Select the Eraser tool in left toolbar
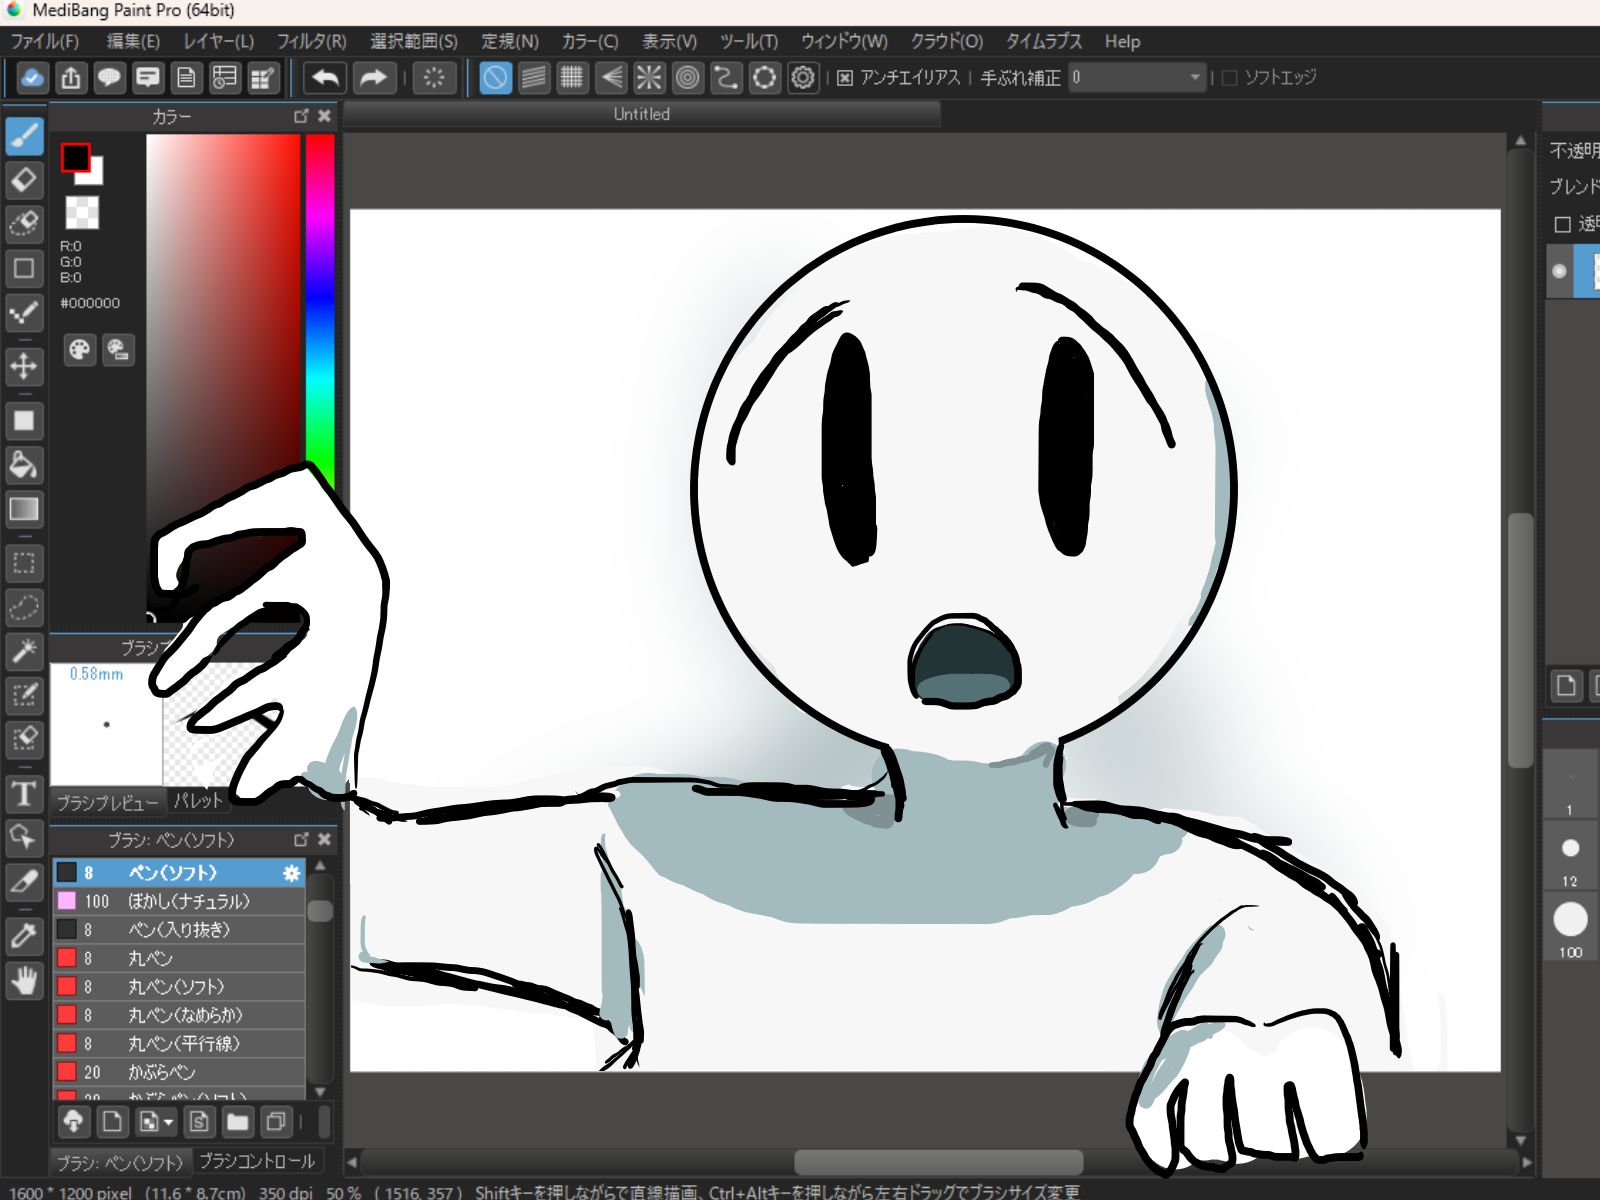Screen dimensions: 1600x1200 pyautogui.click(x=24, y=180)
